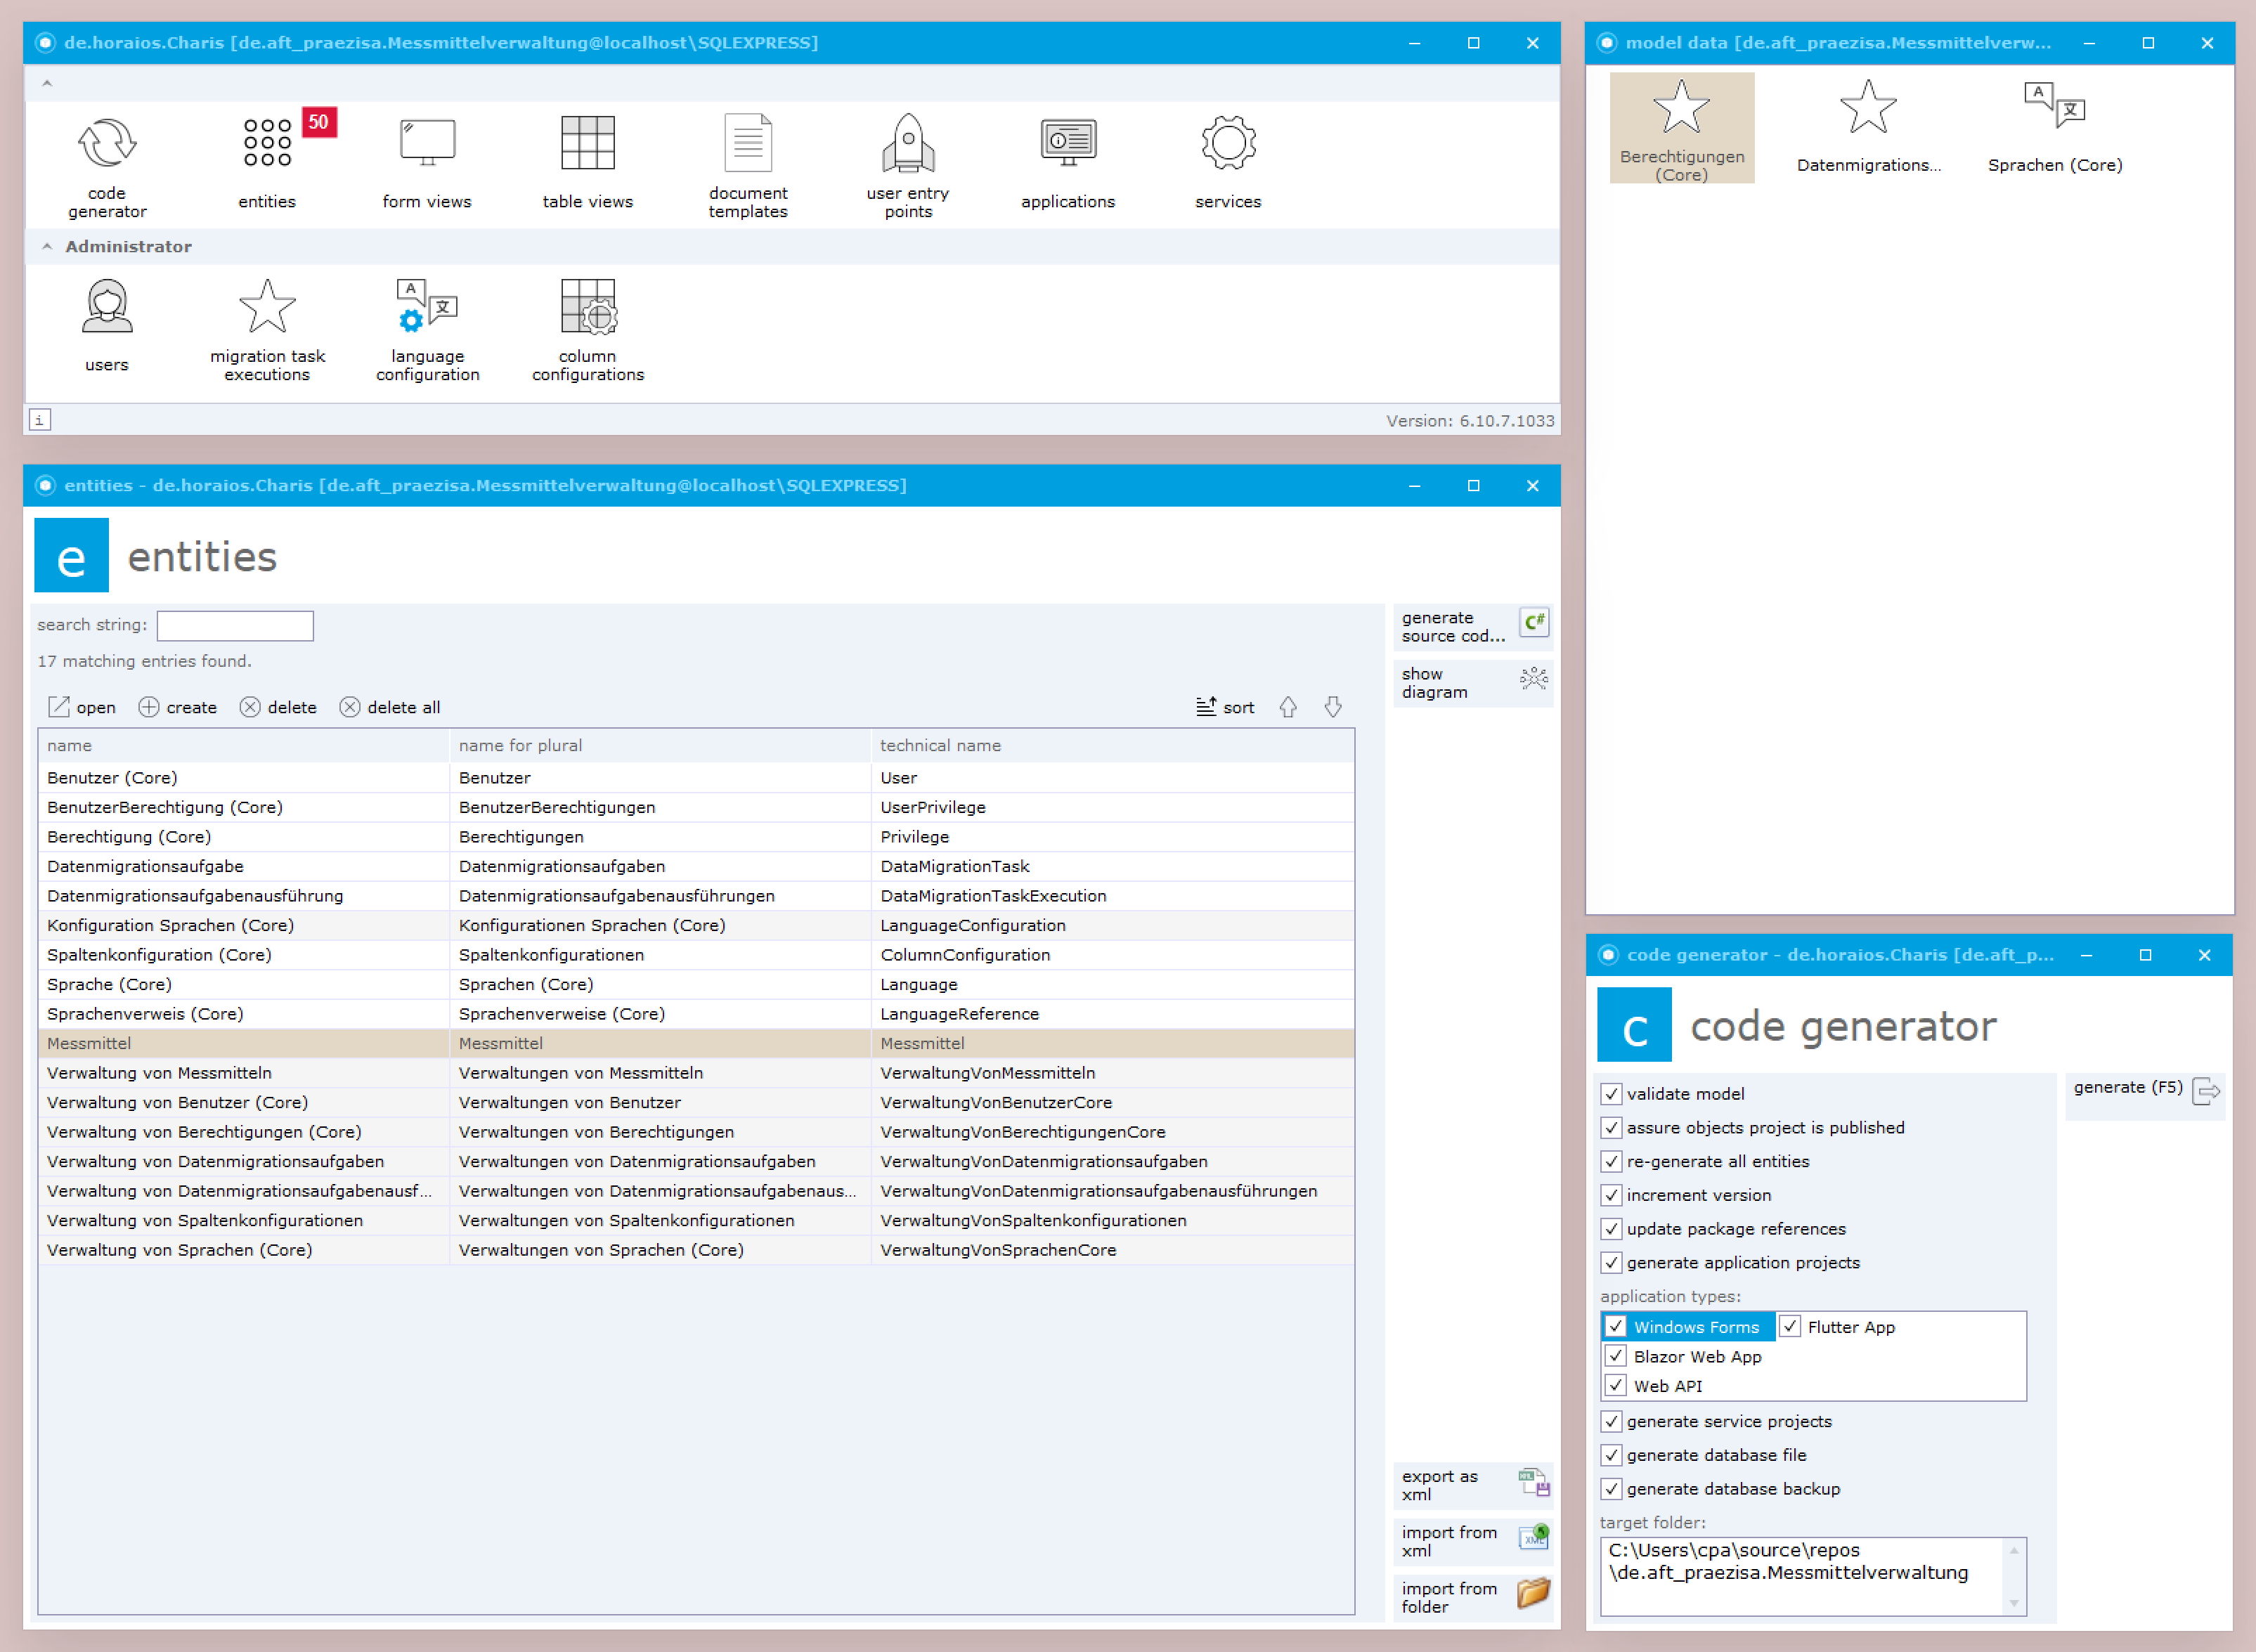Screen dimensions: 2256x1652
Task: Click generate source code button
Action: pyautogui.click(x=1473, y=627)
